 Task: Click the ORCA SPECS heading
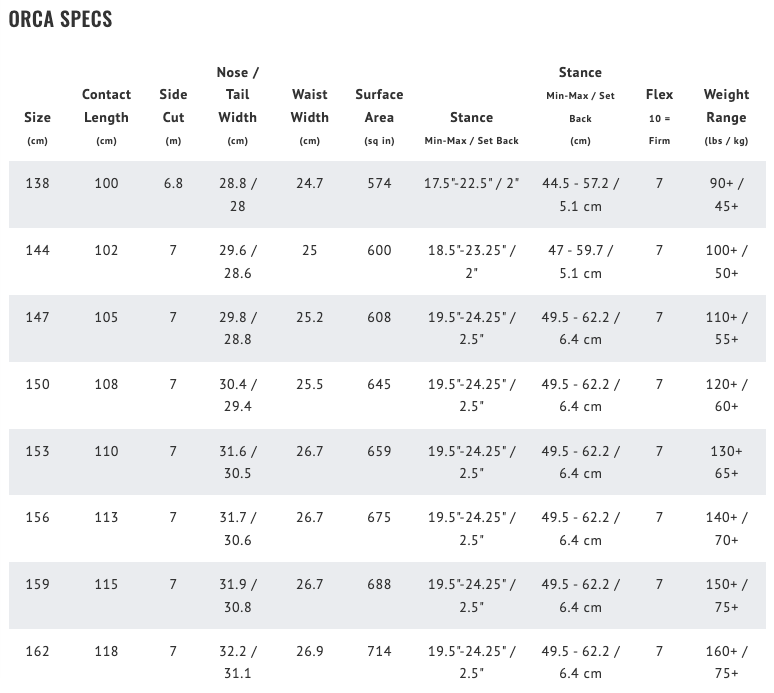pos(60,20)
